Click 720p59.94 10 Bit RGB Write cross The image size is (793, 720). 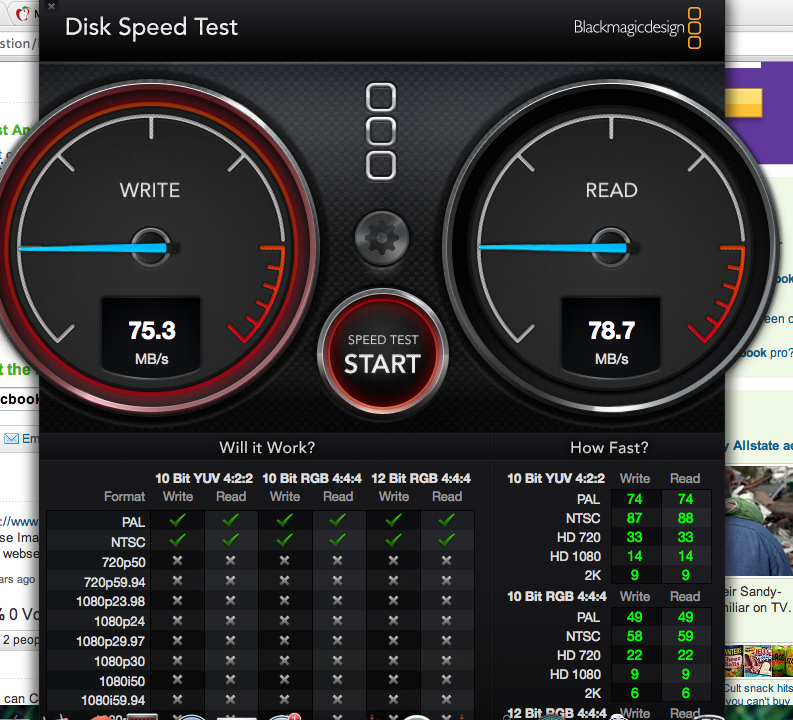(285, 580)
